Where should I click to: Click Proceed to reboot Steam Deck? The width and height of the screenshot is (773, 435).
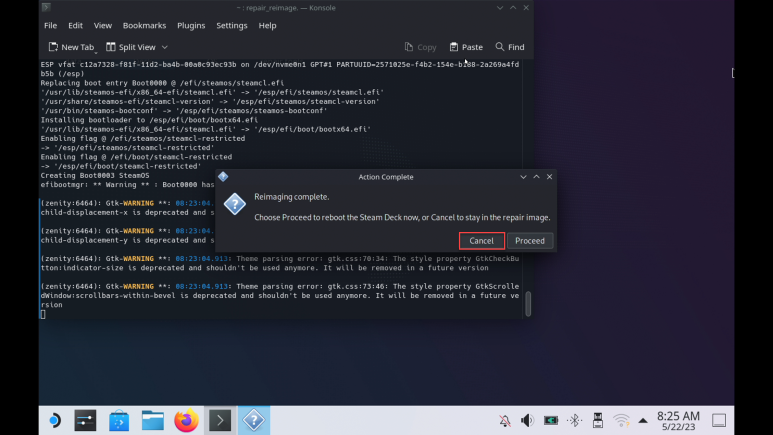coord(530,241)
